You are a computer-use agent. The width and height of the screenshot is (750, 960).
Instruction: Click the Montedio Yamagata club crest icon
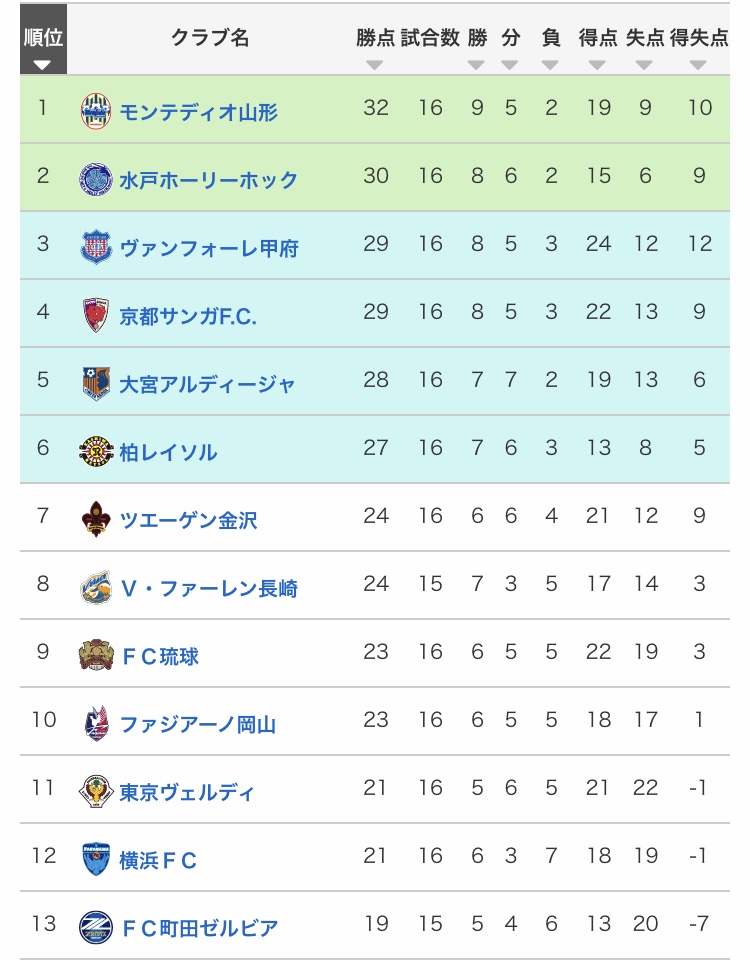pos(96,110)
